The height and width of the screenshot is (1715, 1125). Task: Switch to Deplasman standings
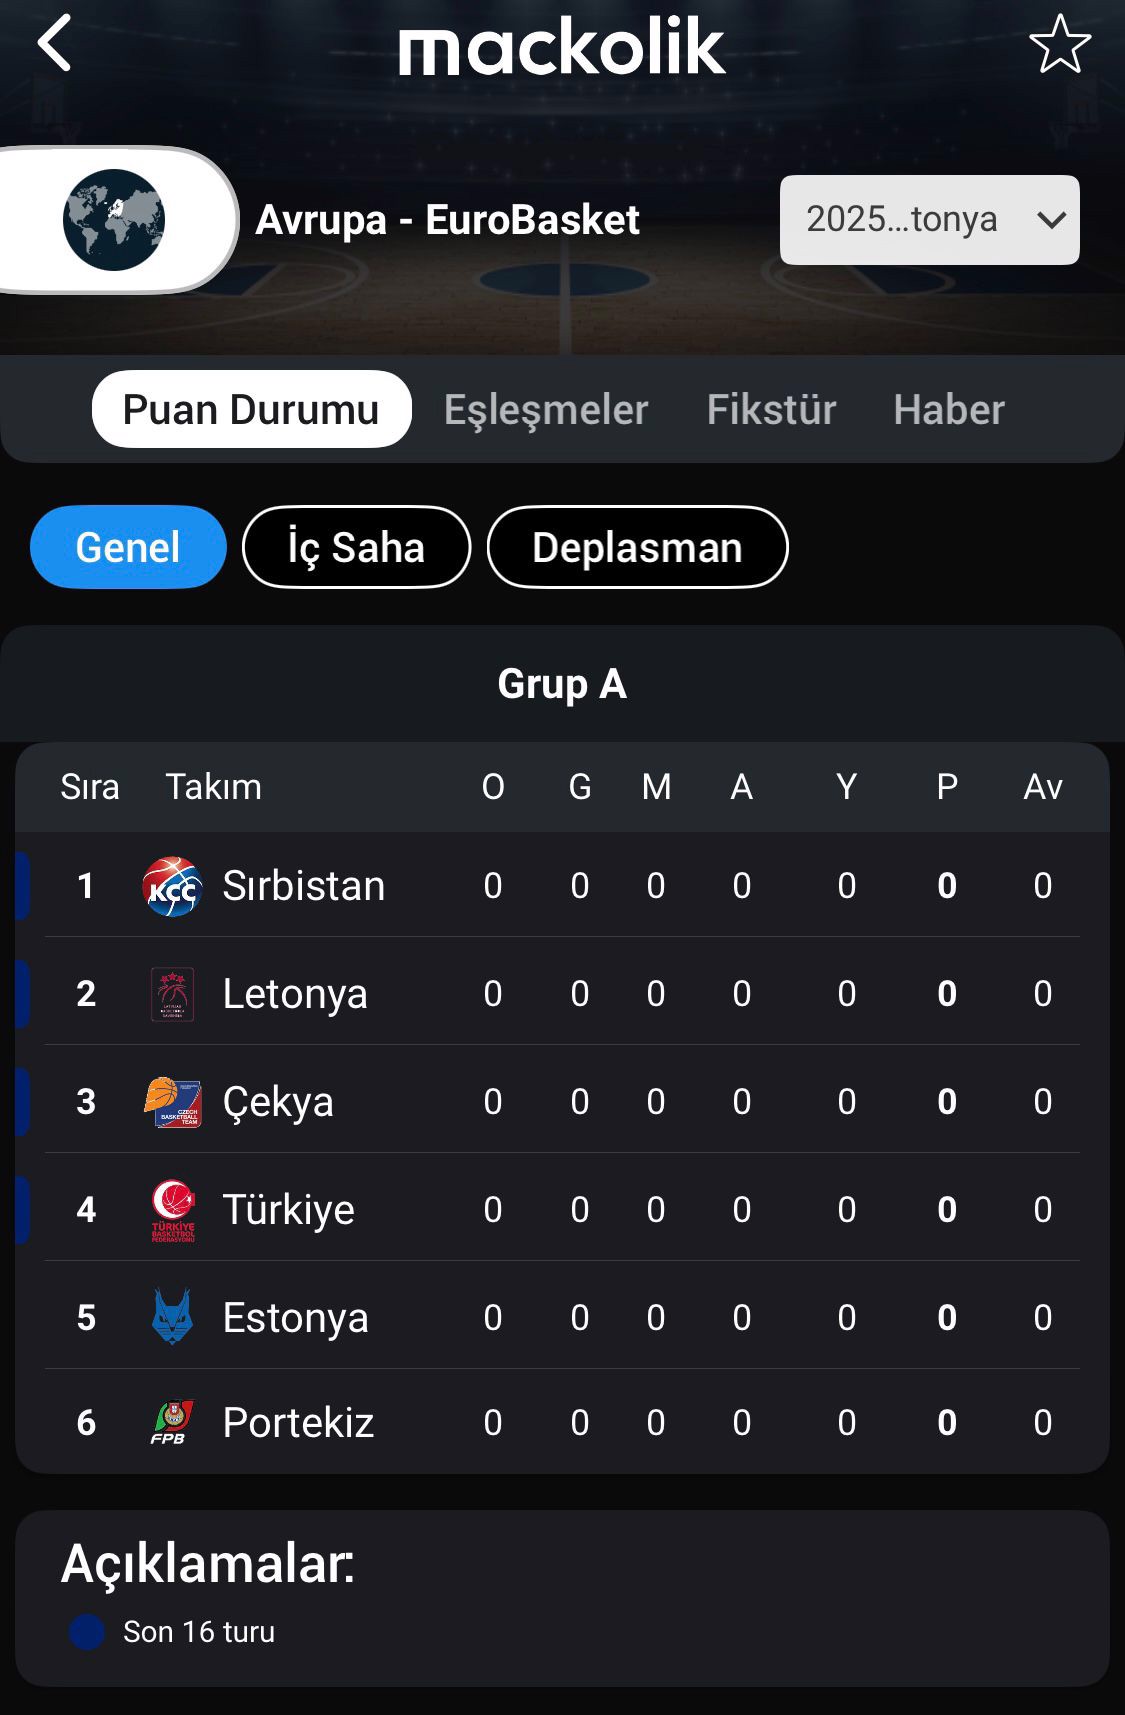(637, 547)
